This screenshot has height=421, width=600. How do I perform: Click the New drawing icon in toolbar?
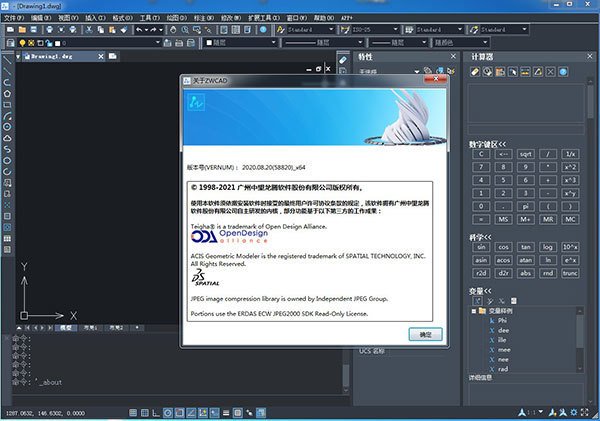point(10,29)
